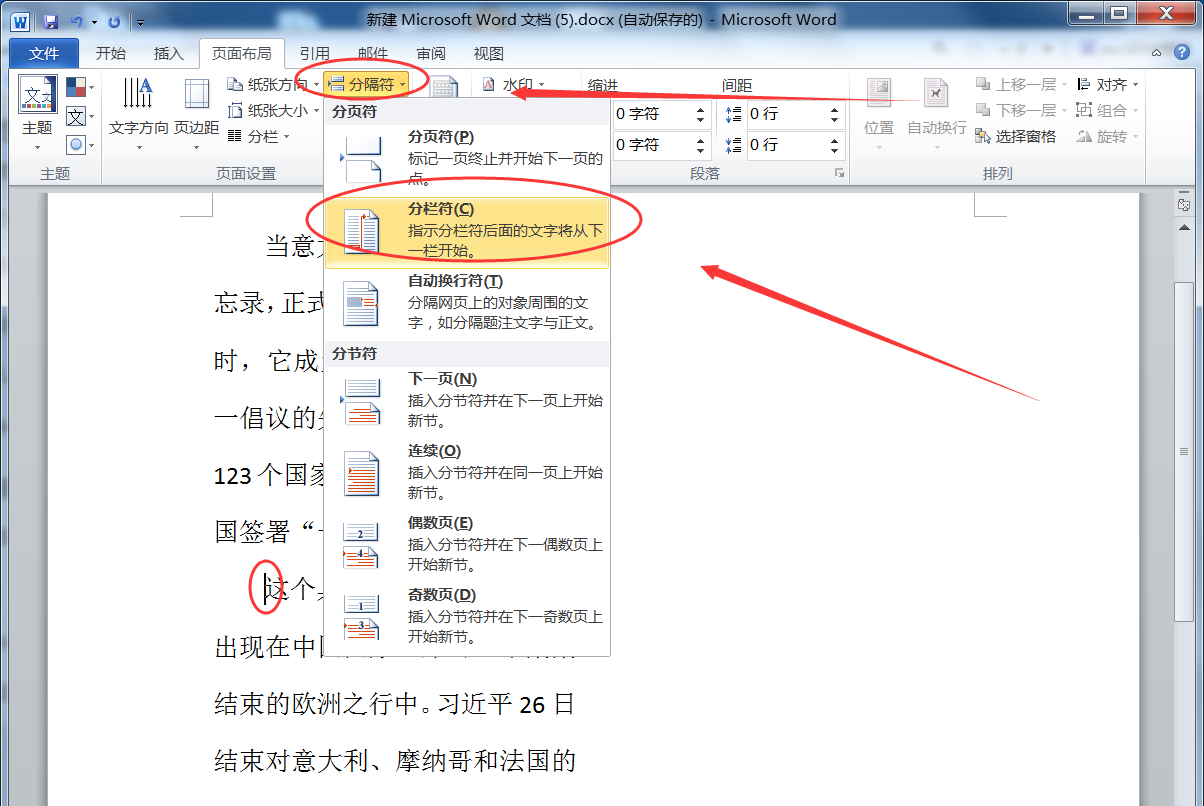
Task: Click the spacing before icon
Action: coord(733,114)
